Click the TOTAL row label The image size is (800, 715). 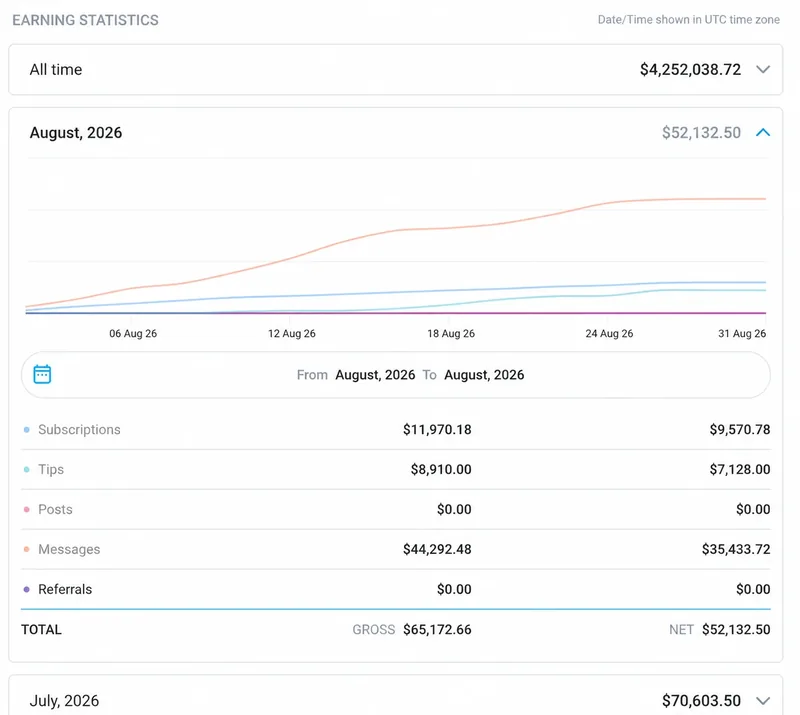[41, 629]
